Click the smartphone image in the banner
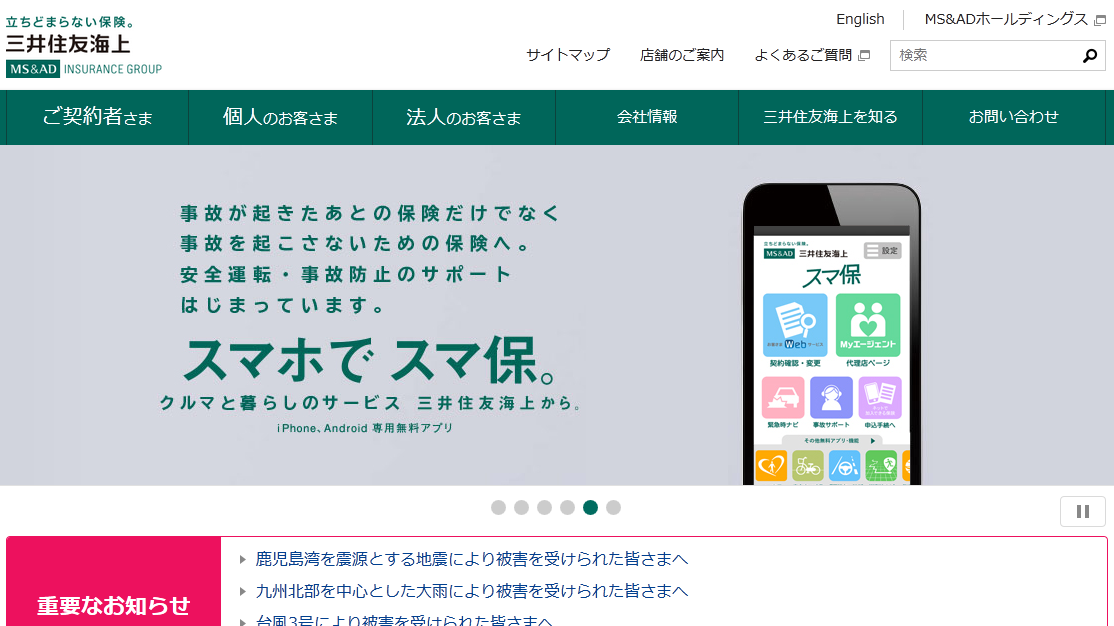This screenshot has height=626, width=1114. tap(831, 334)
